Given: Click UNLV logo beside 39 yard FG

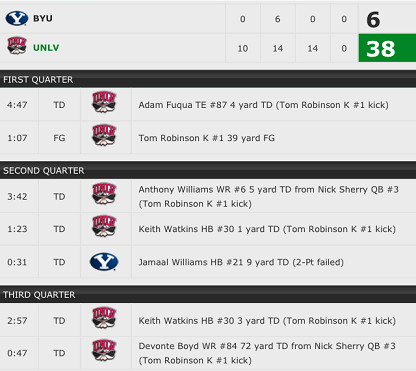Looking at the screenshot, I should click(104, 135).
